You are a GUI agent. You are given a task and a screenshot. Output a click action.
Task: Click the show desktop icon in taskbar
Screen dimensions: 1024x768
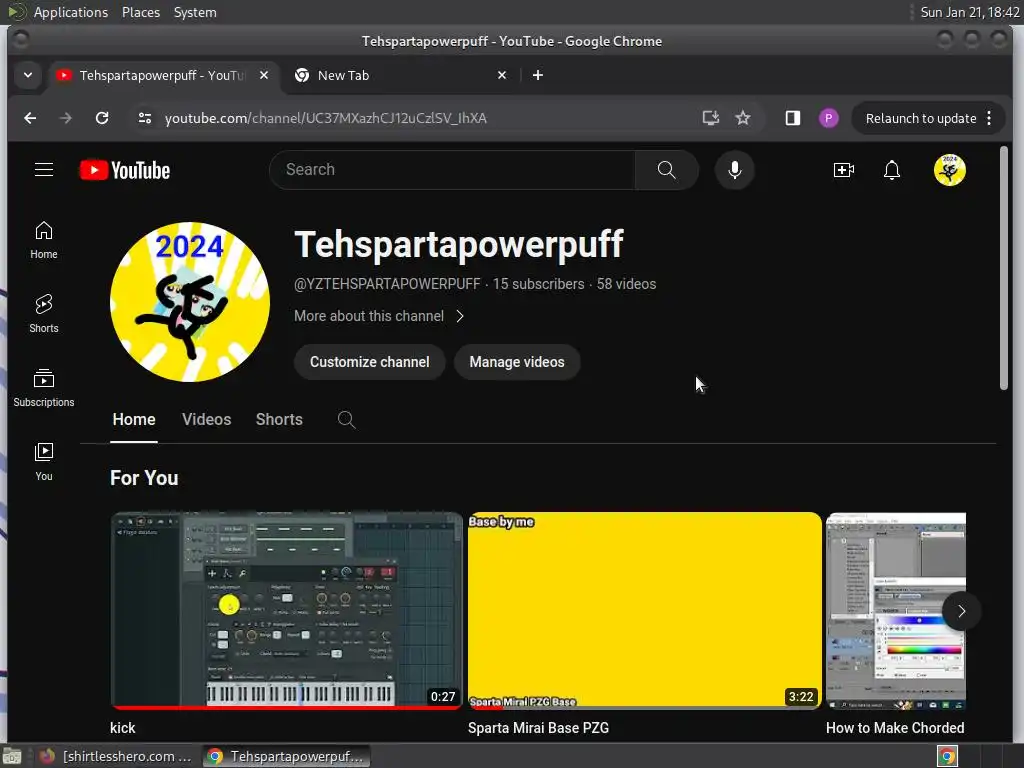pyautogui.click(x=12, y=756)
